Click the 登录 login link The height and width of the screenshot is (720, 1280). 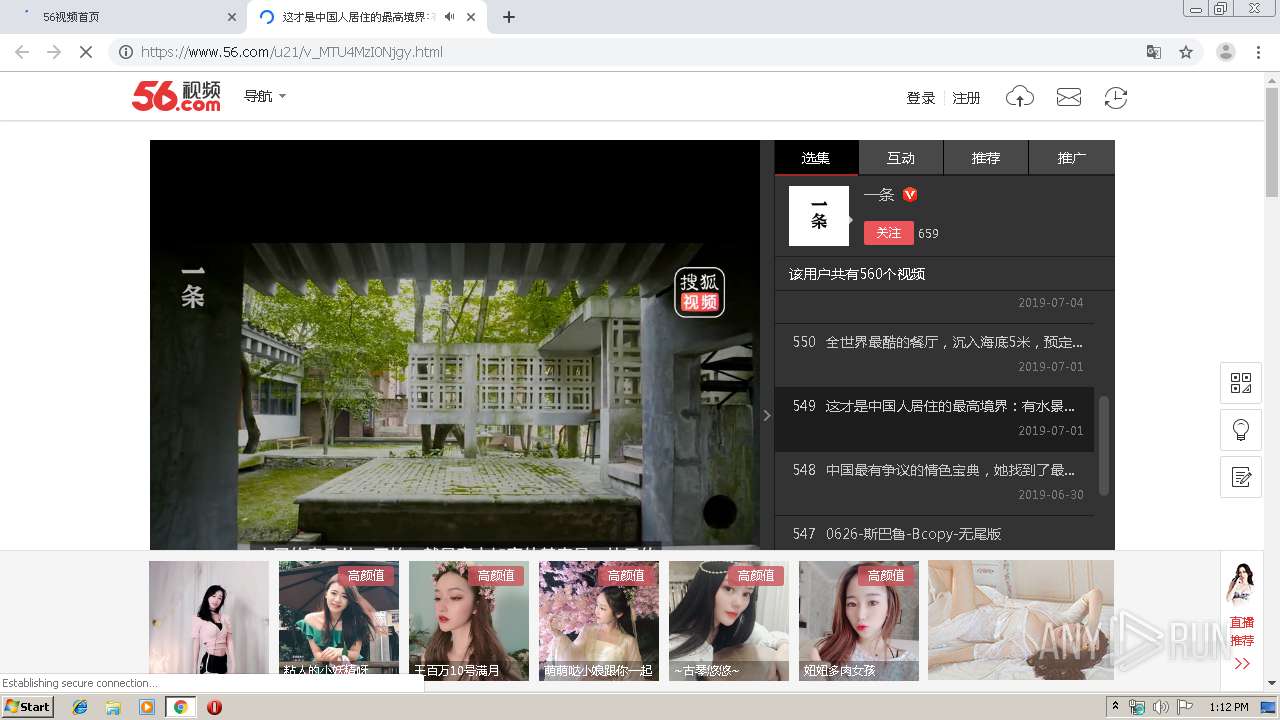tap(920, 98)
